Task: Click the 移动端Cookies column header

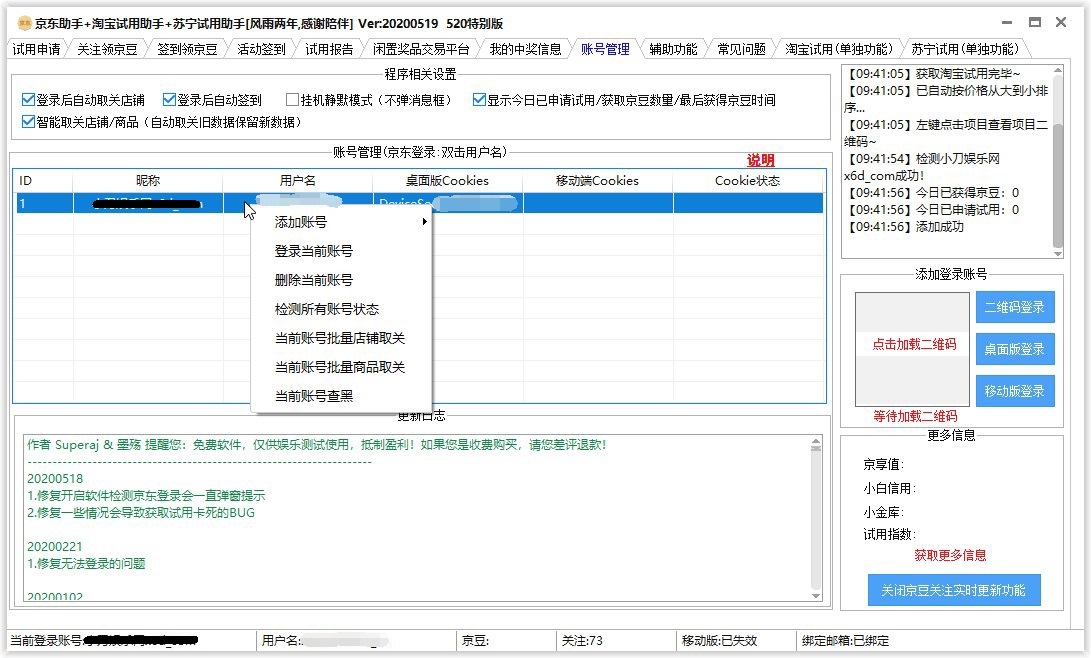Action: coord(598,181)
